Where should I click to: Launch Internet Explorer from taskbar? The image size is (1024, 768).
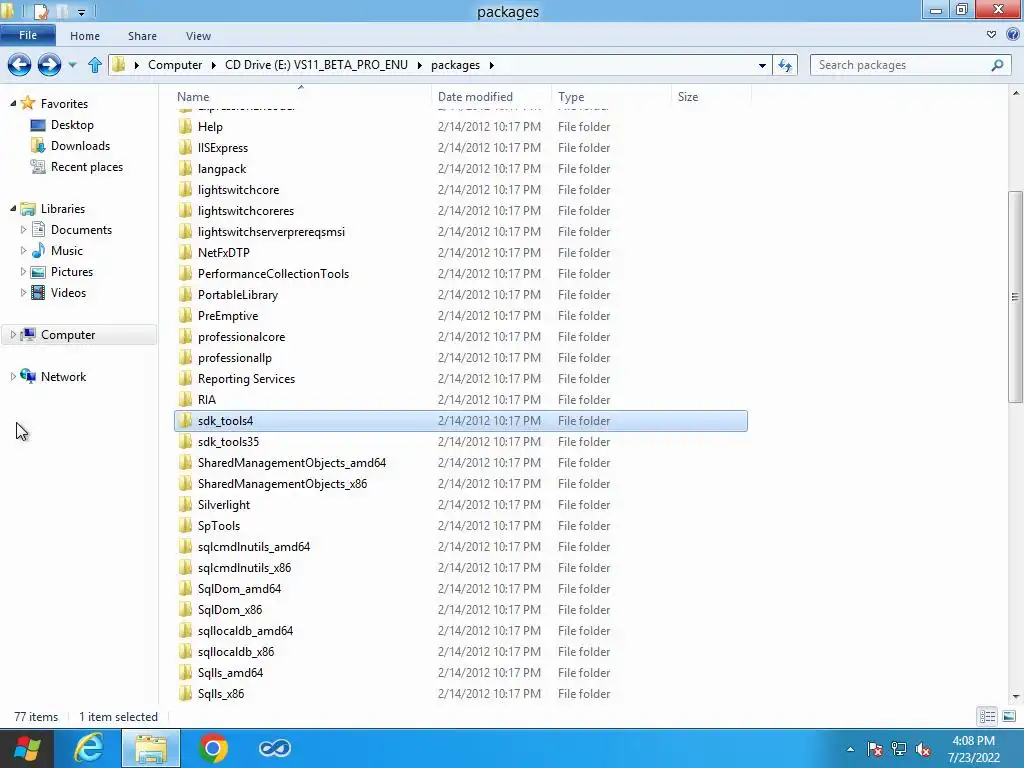[x=88, y=748]
